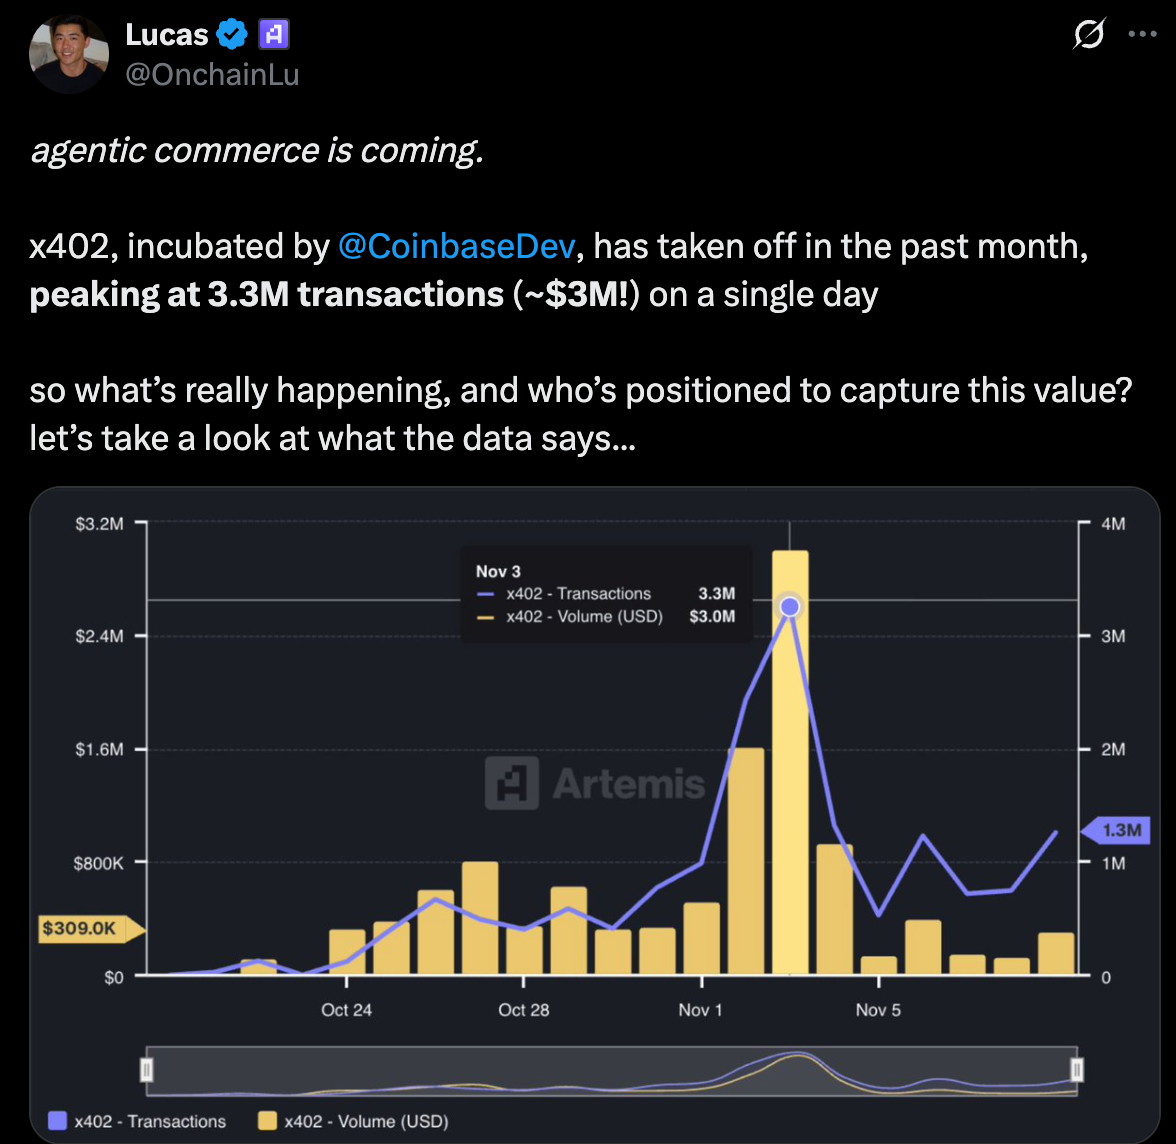Click the Nov 3 highlighted data point

click(790, 606)
